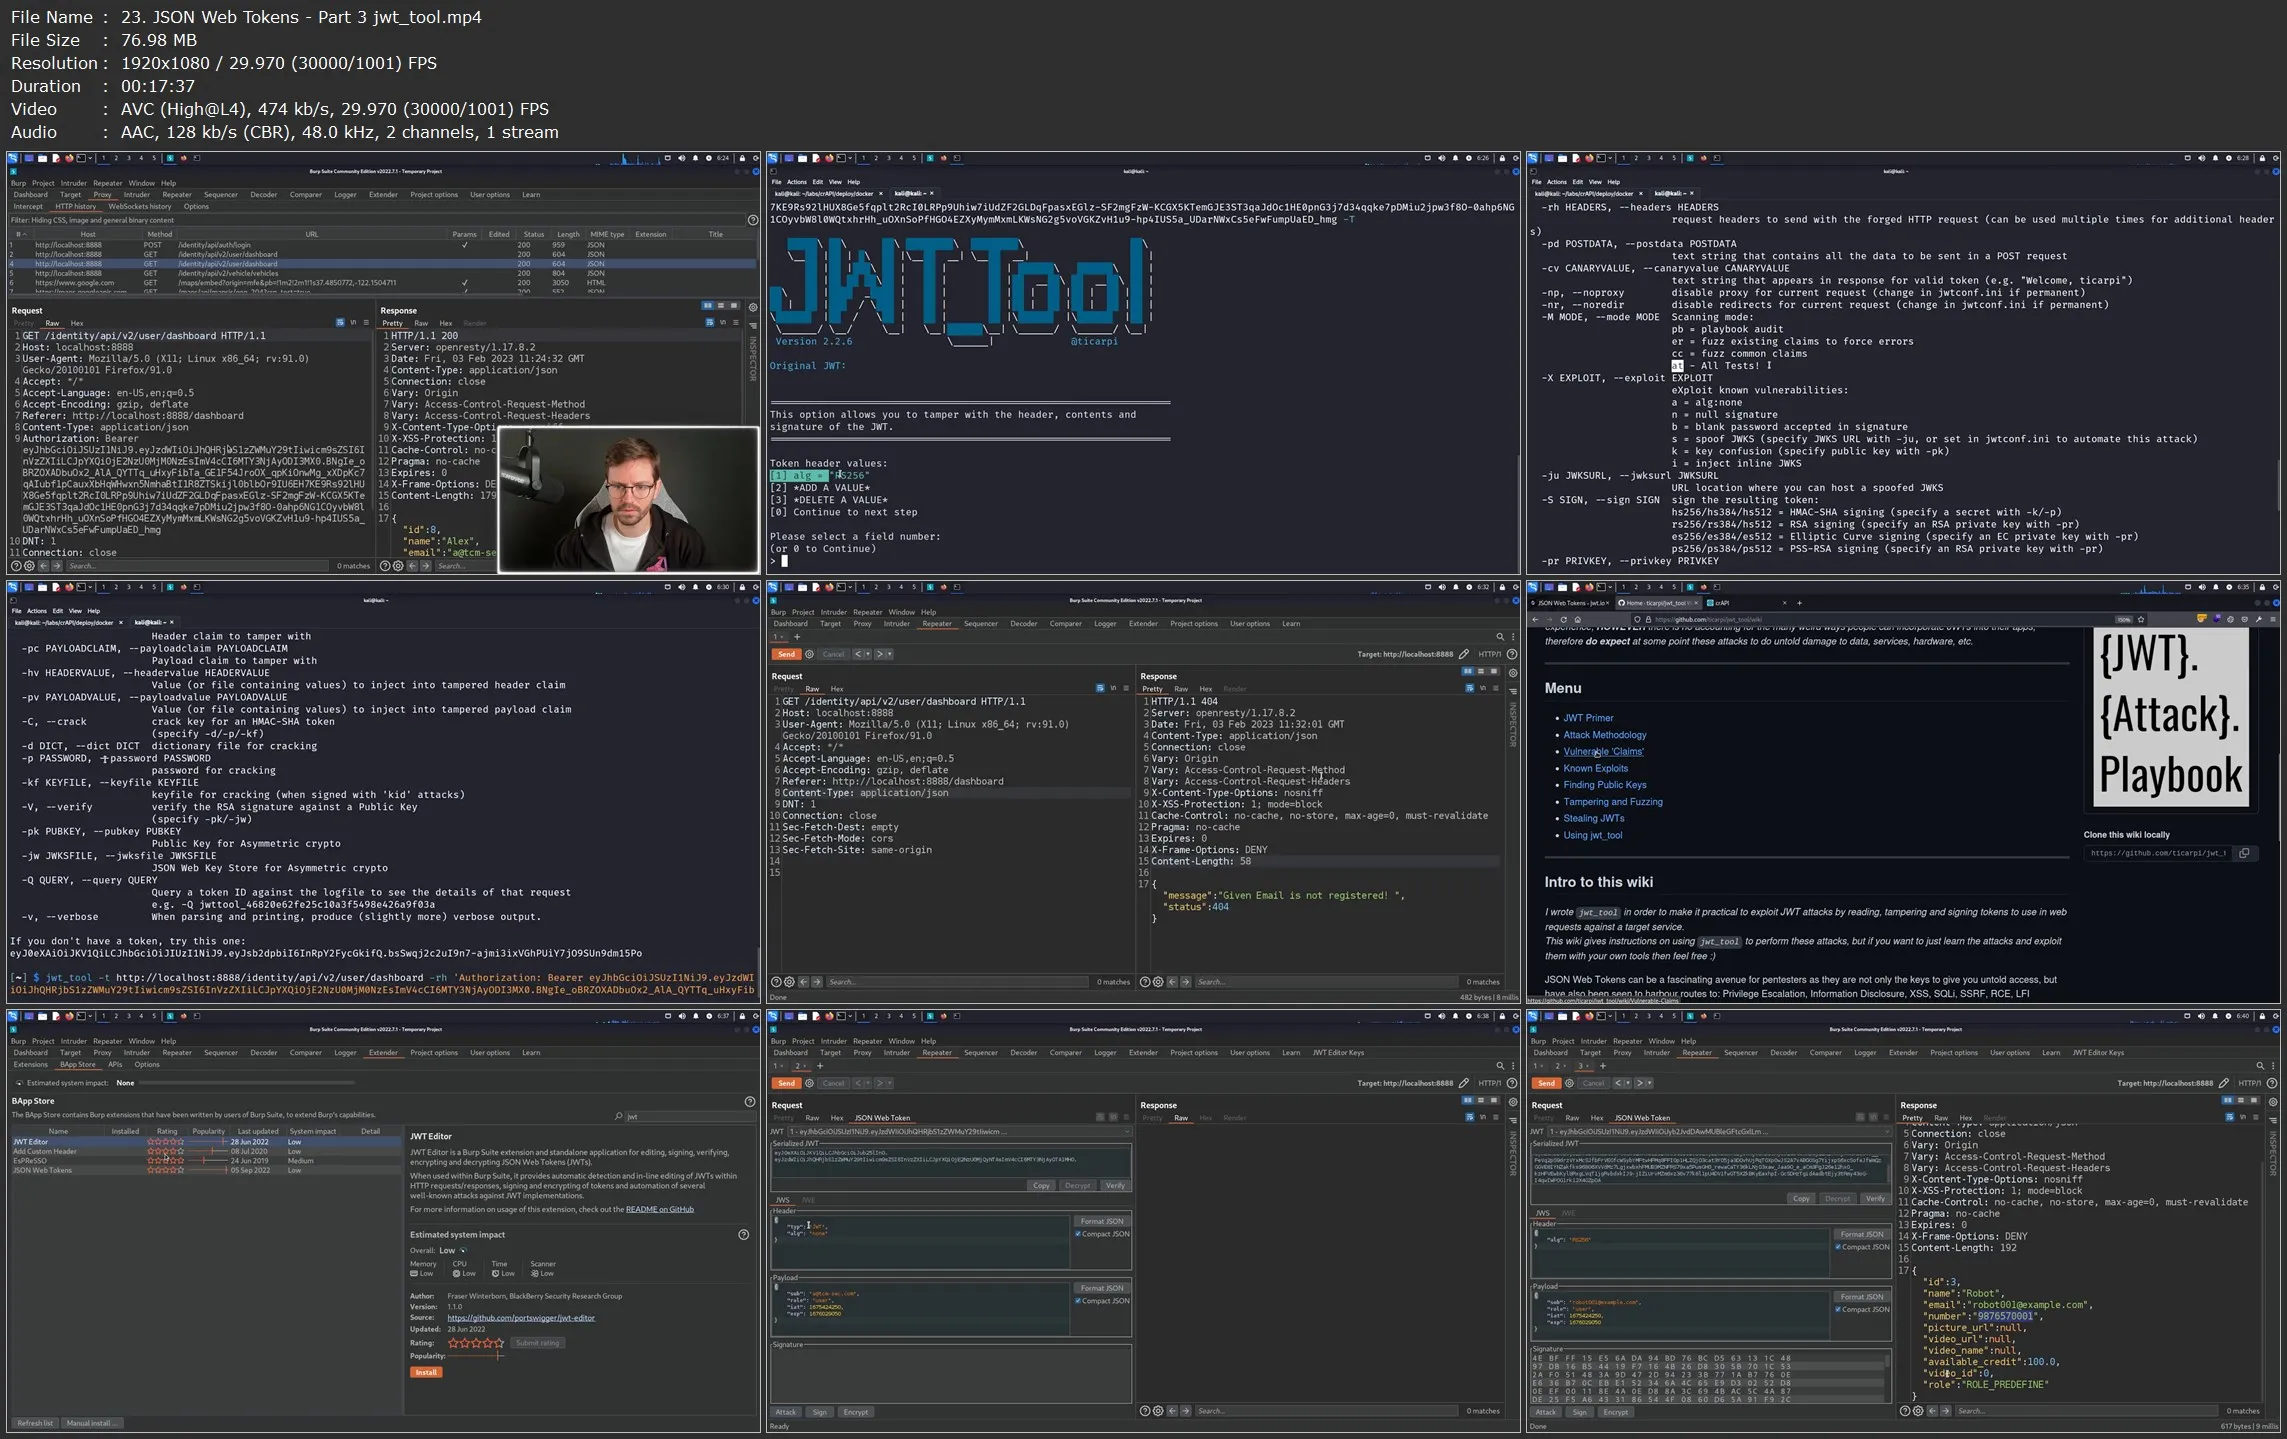Screen dimensions: 2287x1439
Task: Open tab 1 dropdown arrow in center Repeater frame
Action: click(784, 637)
